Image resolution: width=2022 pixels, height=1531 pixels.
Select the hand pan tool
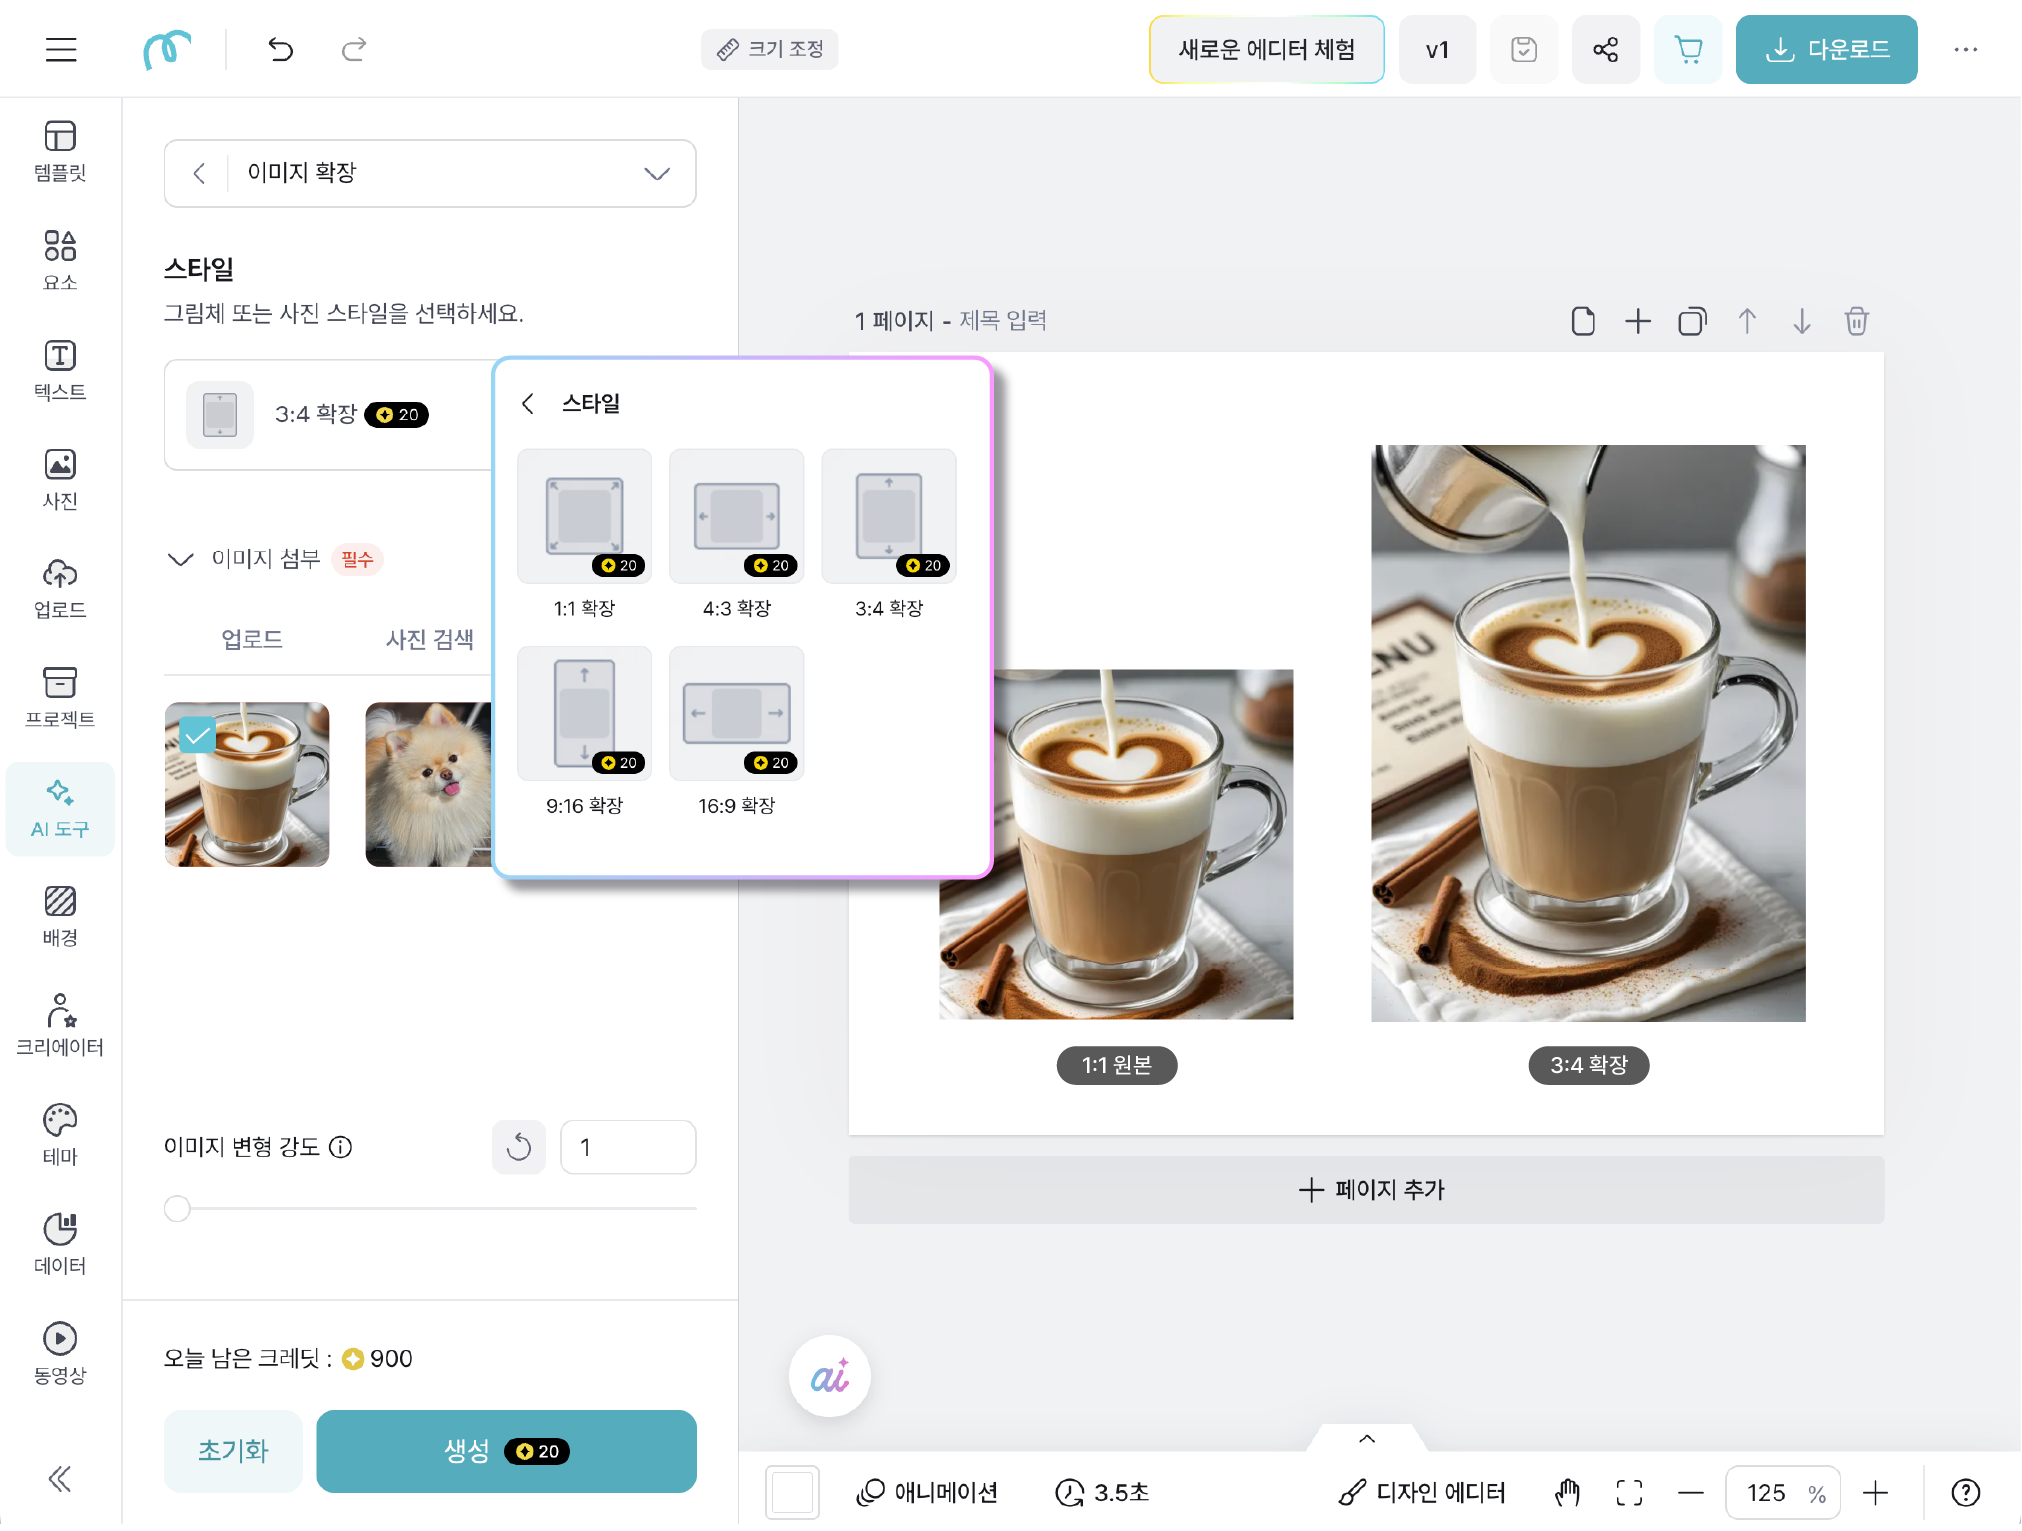point(1567,1493)
